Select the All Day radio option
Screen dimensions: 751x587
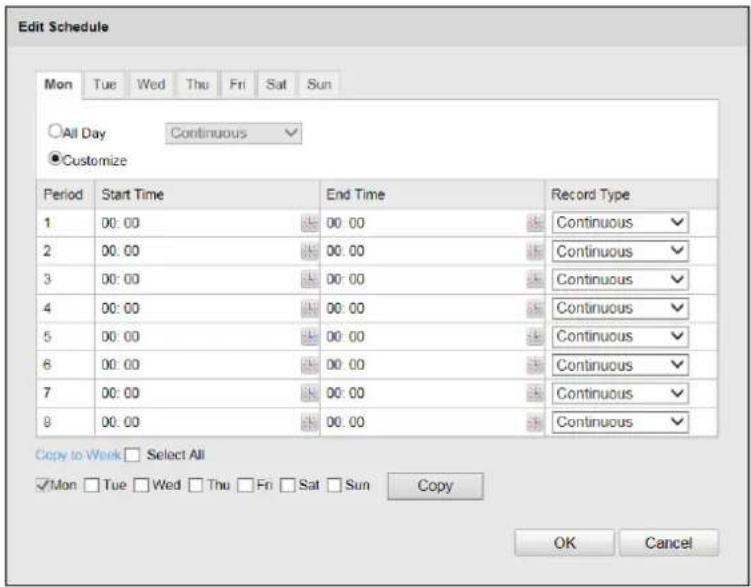click(x=56, y=131)
